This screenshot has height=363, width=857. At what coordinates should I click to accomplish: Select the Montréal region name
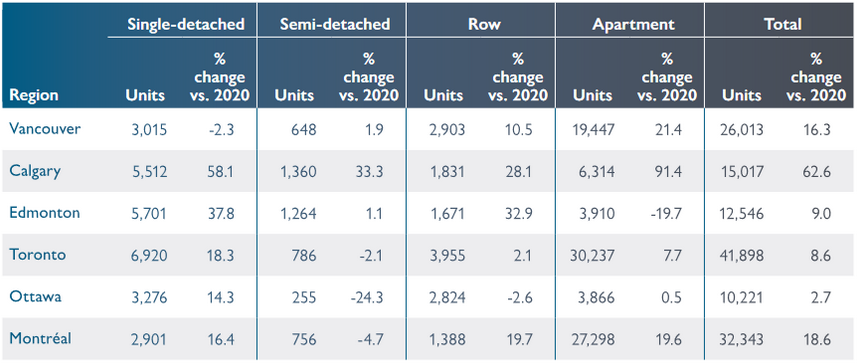[x=40, y=338]
